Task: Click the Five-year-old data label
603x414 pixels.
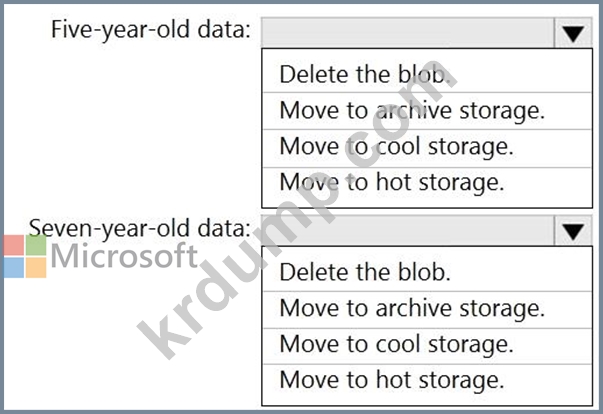Action: [x=151, y=29]
